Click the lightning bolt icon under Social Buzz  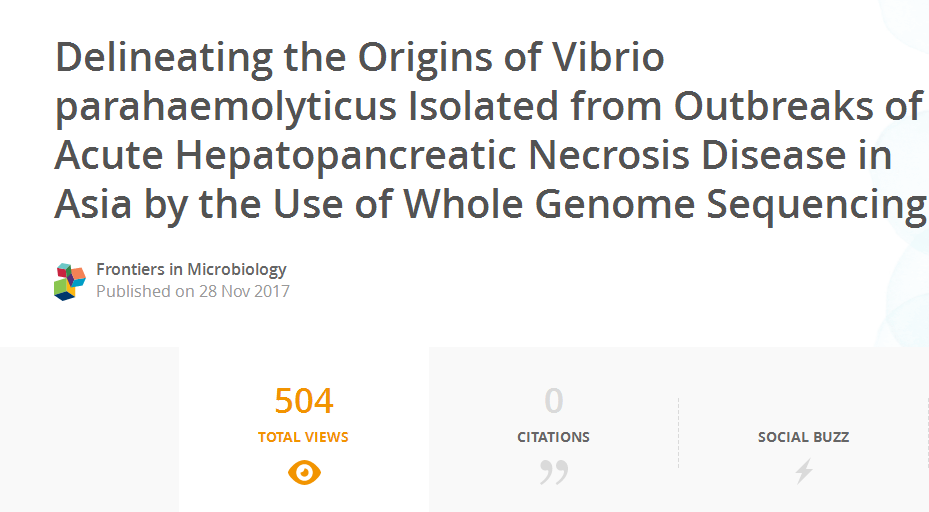[x=803, y=471]
